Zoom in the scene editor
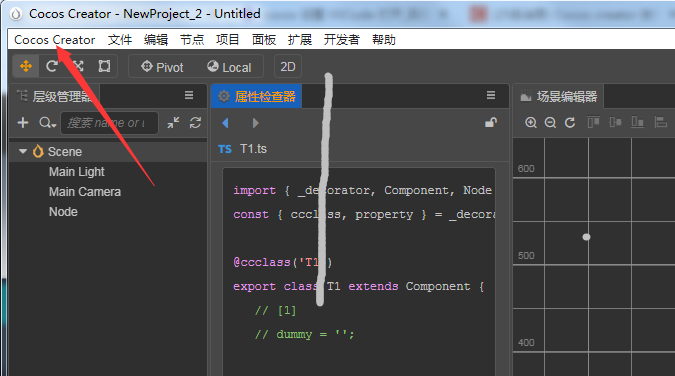The height and width of the screenshot is (376, 675). coord(531,123)
